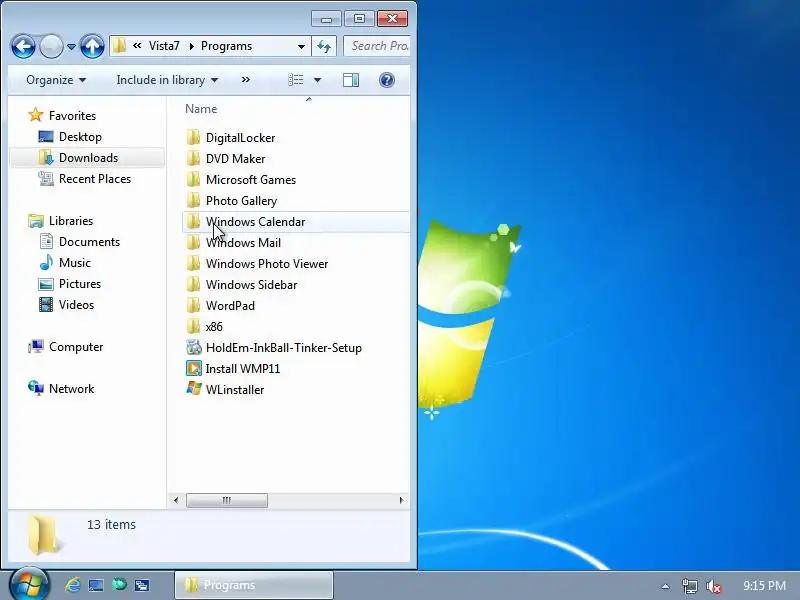Select the WLinstaller file icon
800x600 pixels.
click(x=194, y=389)
